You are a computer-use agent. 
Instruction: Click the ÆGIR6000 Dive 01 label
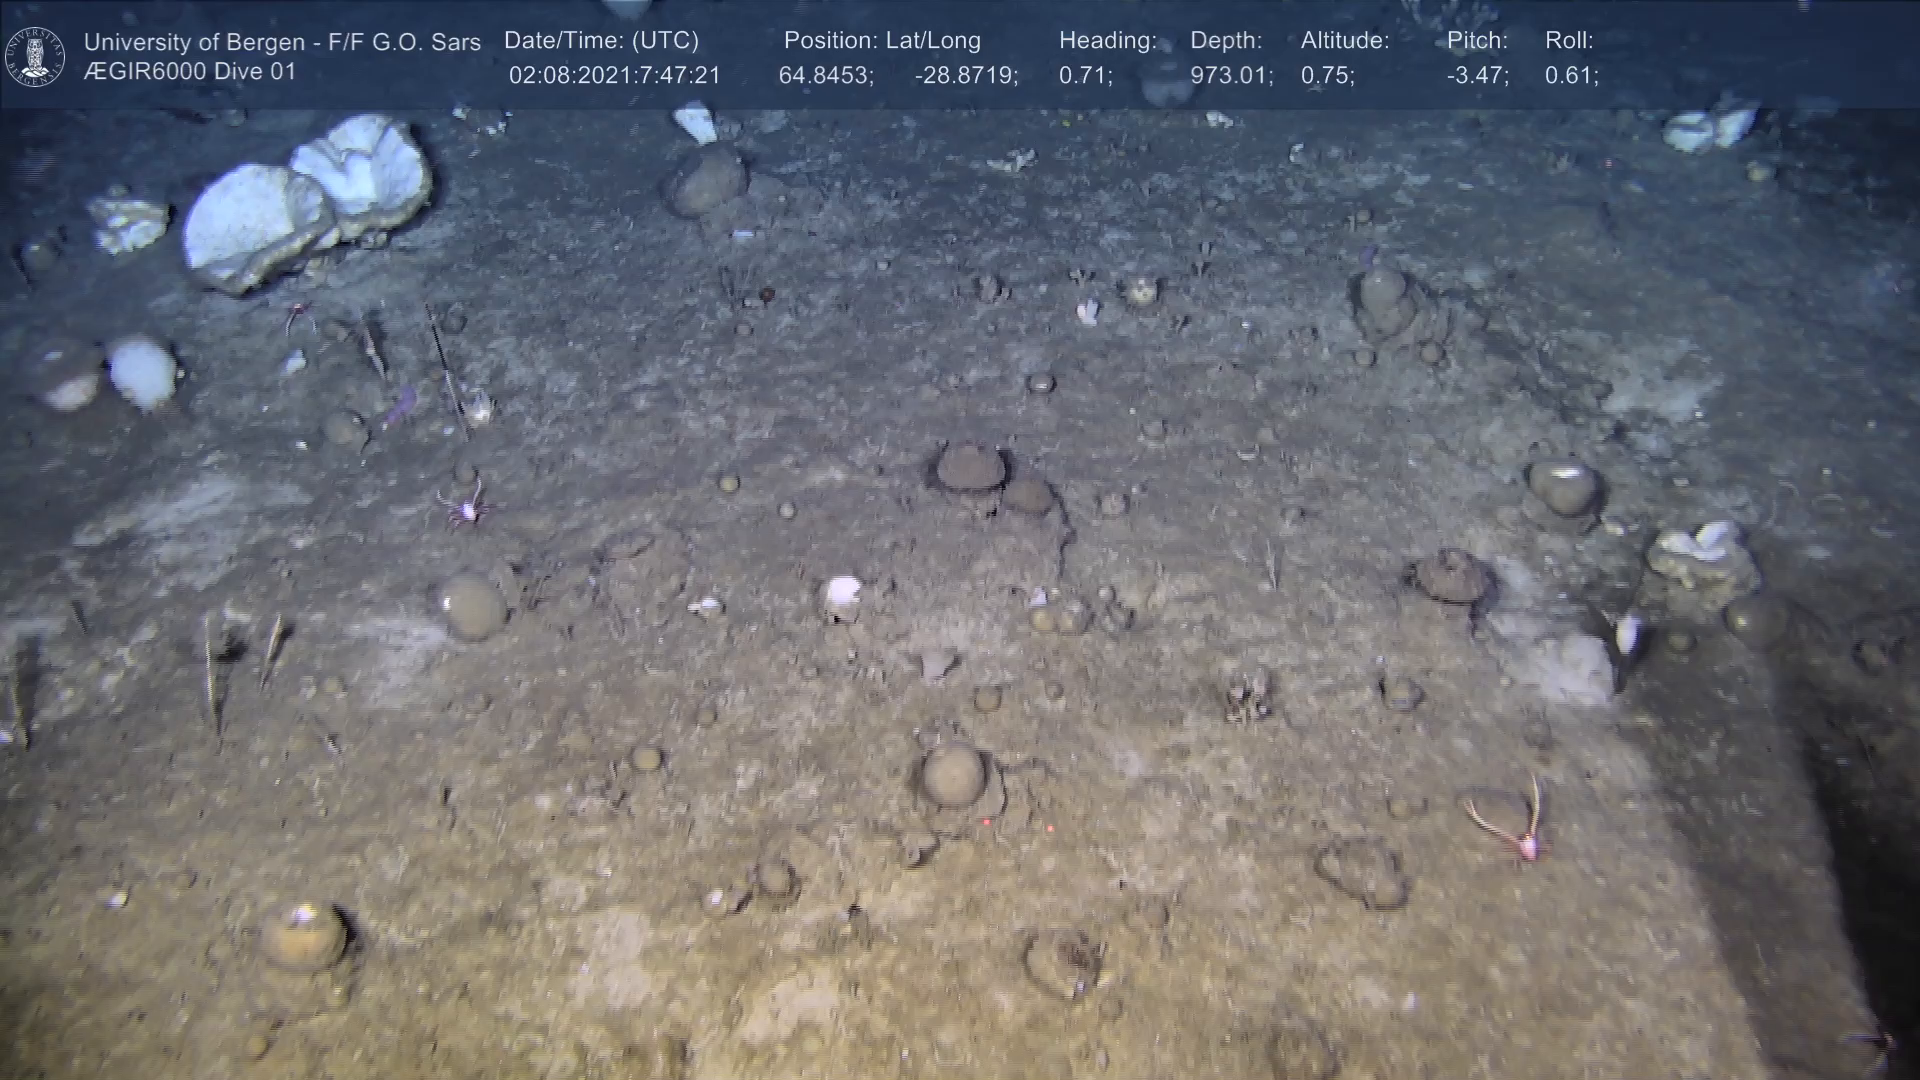(x=190, y=72)
